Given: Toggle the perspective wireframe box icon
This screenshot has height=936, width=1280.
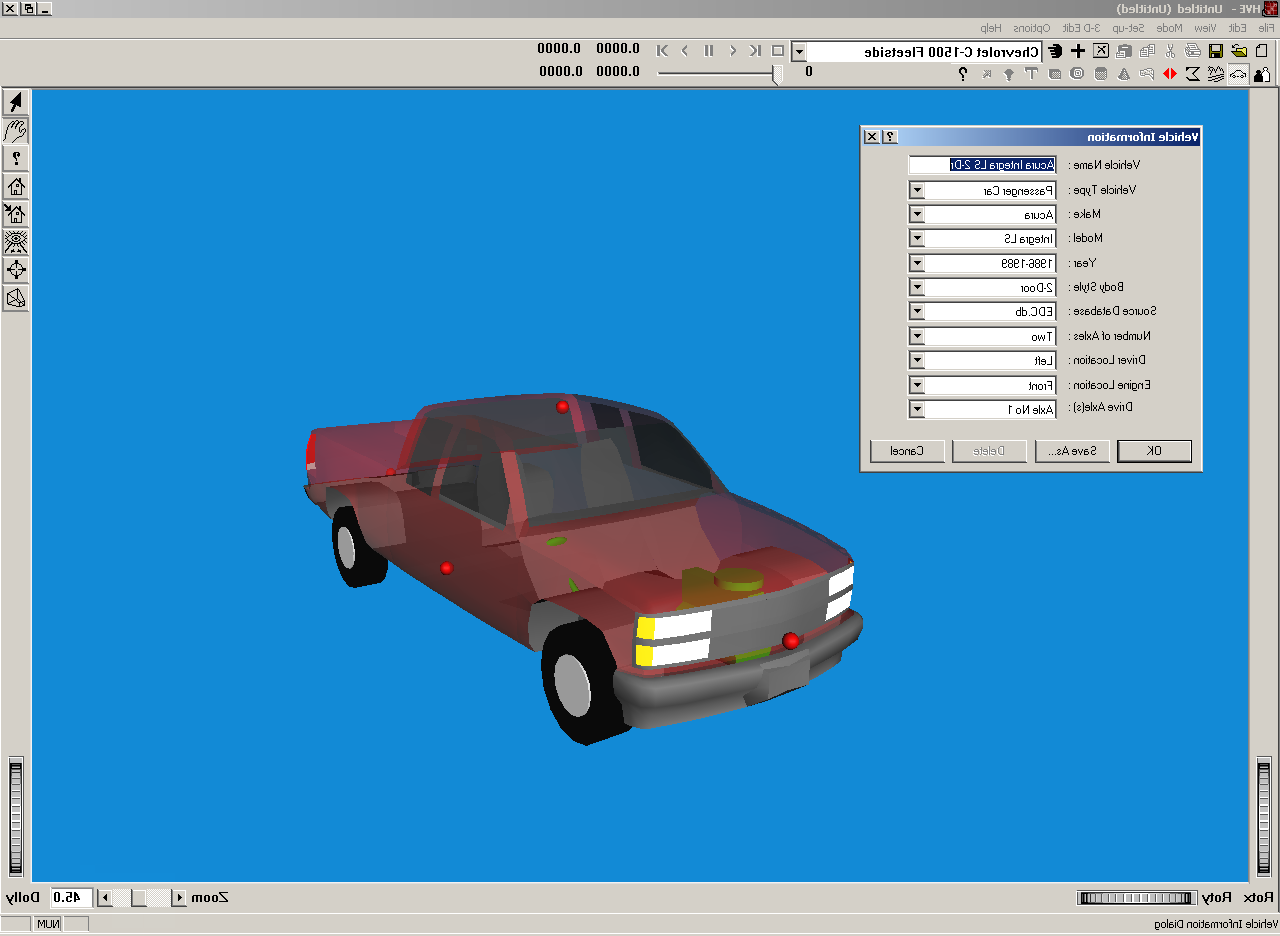Looking at the screenshot, I should (x=16, y=298).
